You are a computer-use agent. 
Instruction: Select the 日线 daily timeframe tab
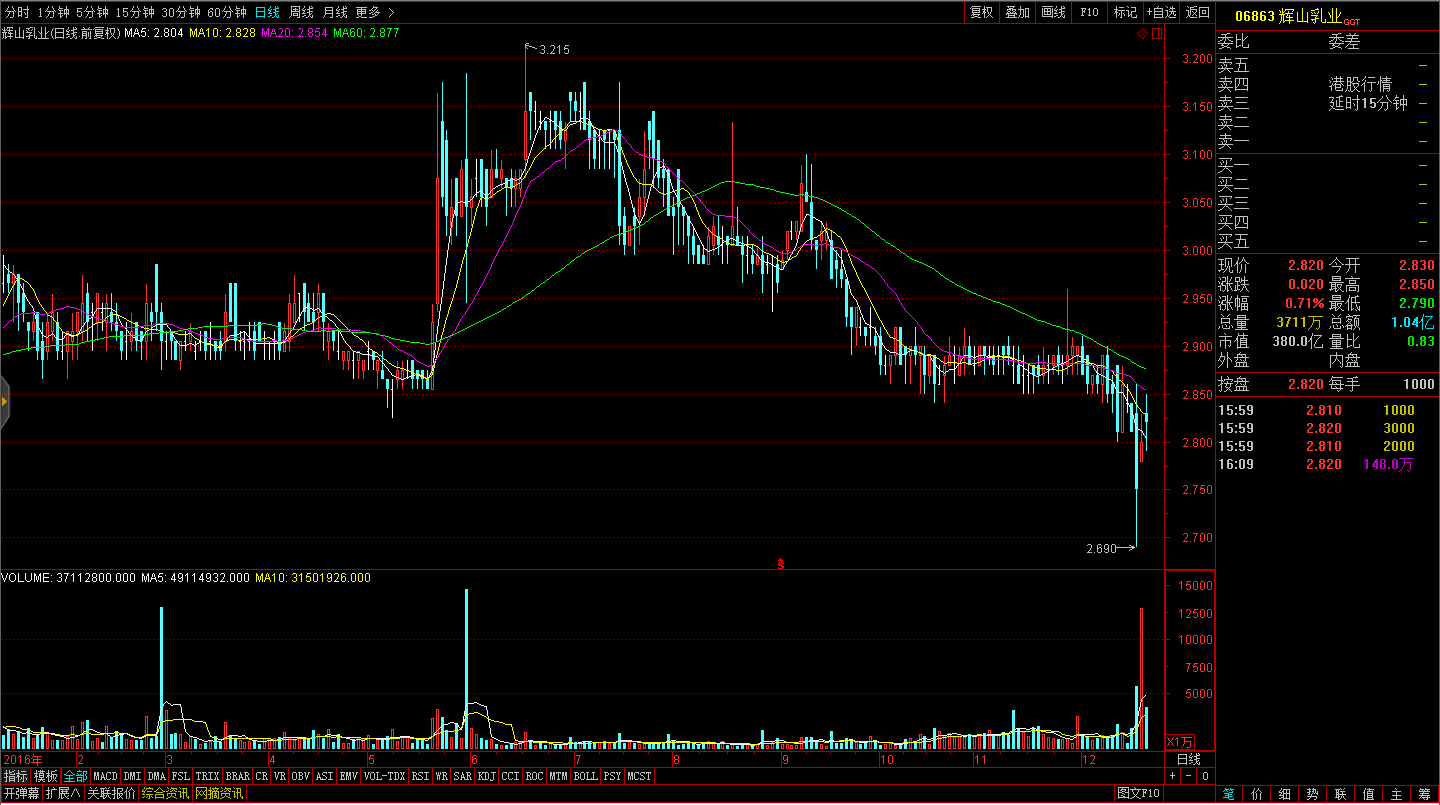(x=267, y=12)
